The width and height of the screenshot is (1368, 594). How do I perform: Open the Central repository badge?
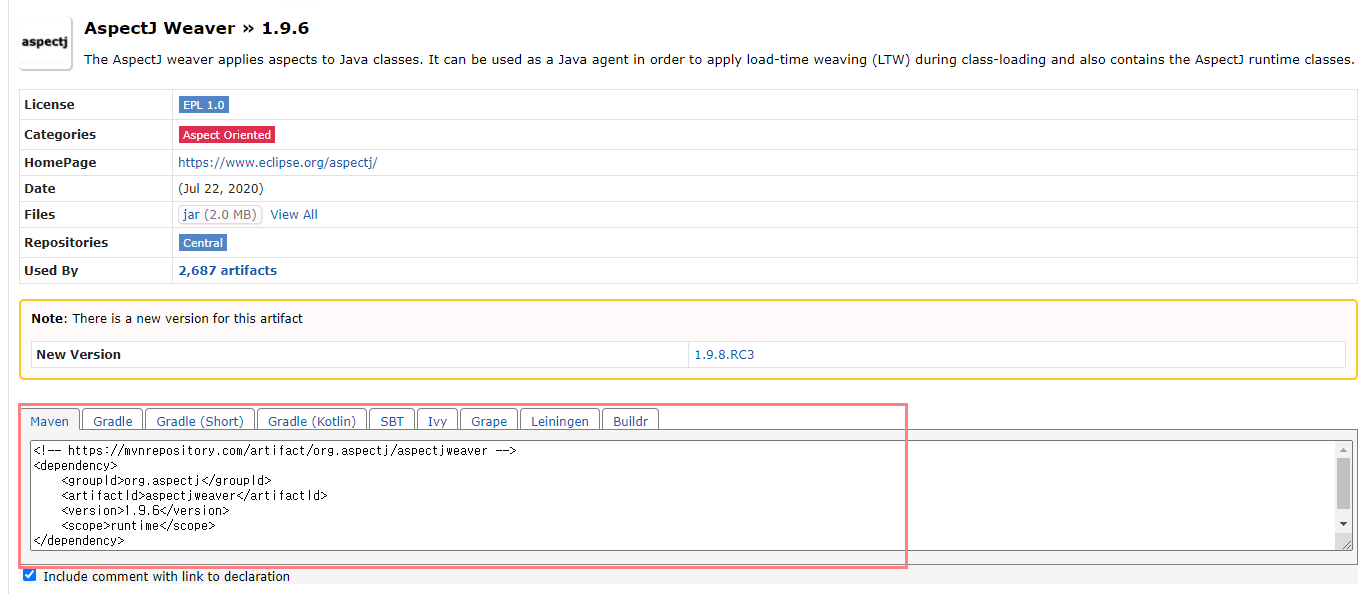coord(203,243)
